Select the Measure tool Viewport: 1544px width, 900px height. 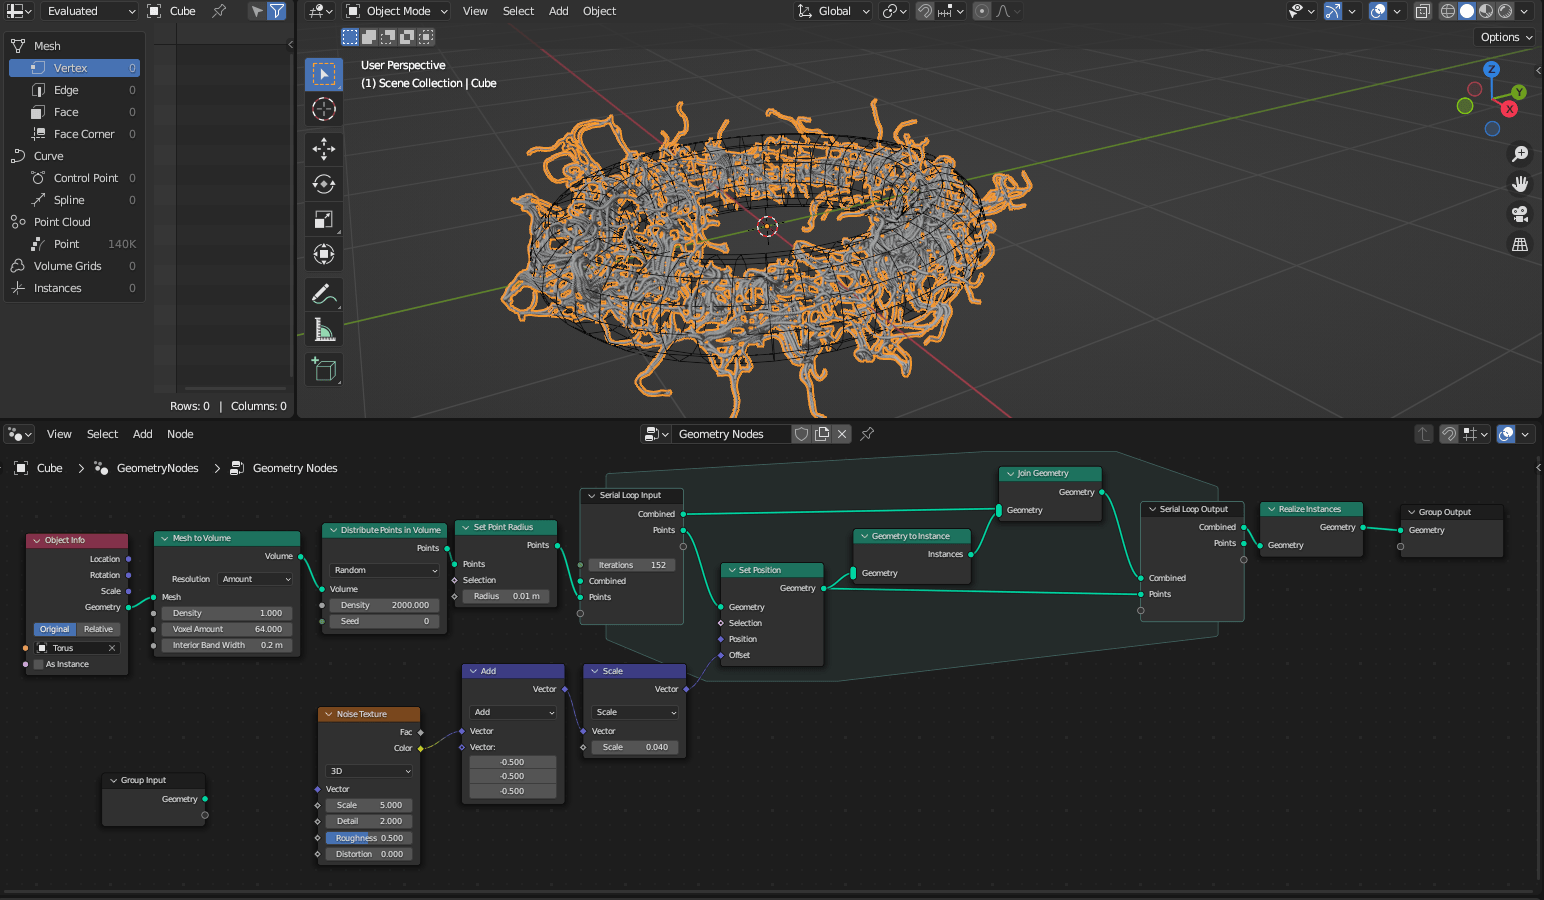(324, 328)
